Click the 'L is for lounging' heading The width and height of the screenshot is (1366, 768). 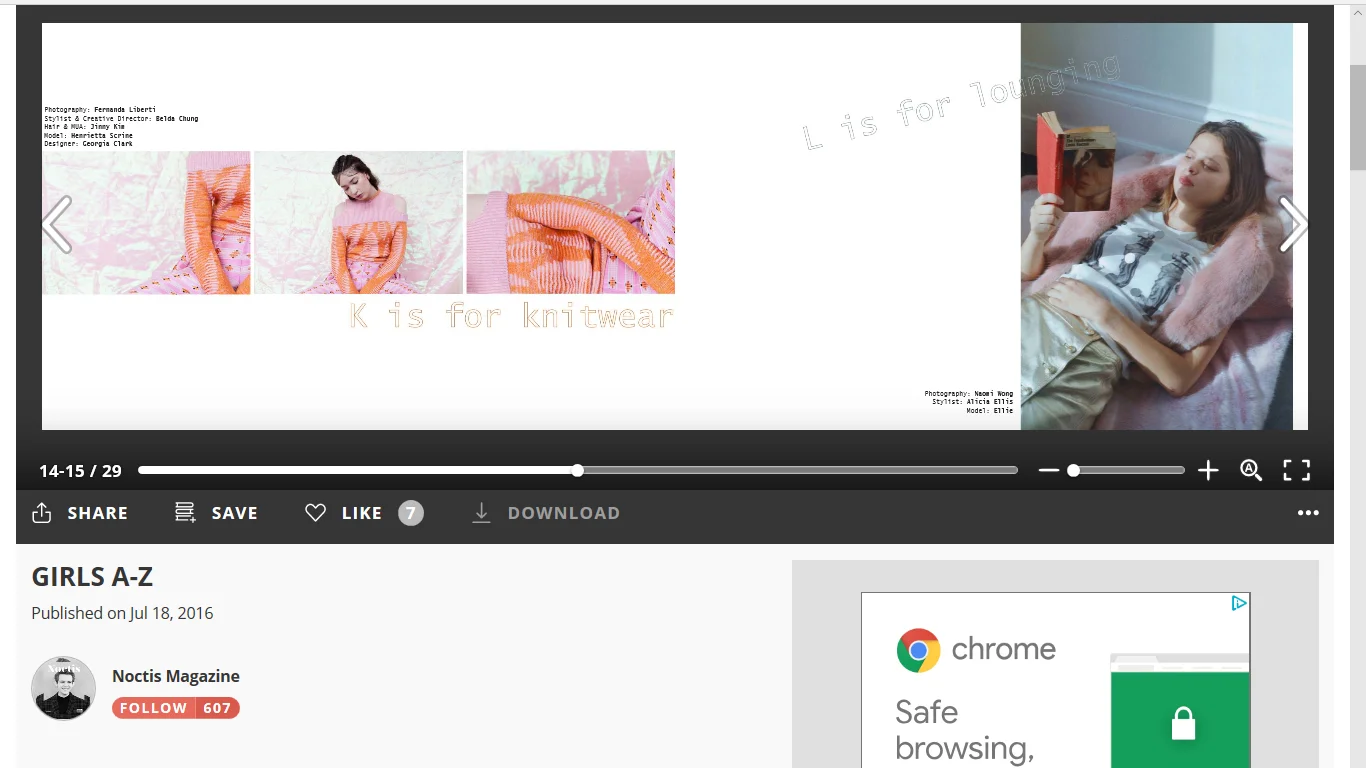(x=961, y=102)
